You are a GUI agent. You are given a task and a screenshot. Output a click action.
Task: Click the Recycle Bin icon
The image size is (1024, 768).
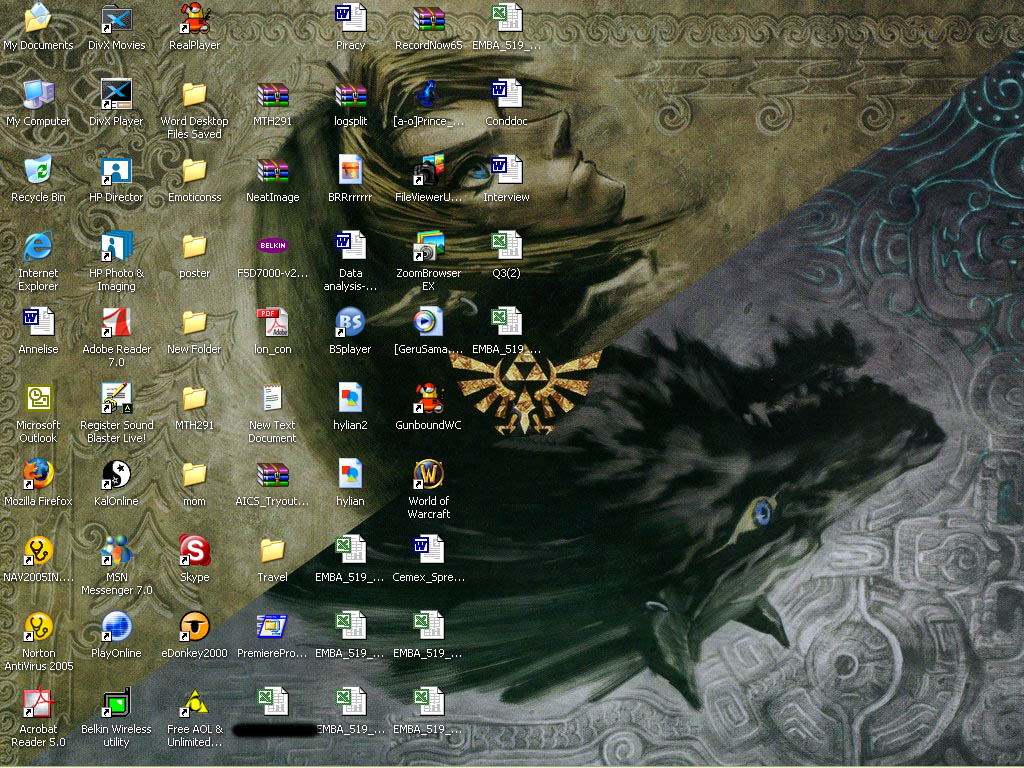(38, 171)
